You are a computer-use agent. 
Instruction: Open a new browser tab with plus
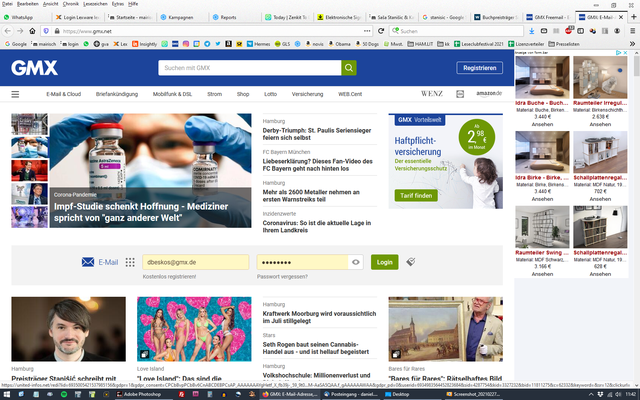click(x=633, y=17)
